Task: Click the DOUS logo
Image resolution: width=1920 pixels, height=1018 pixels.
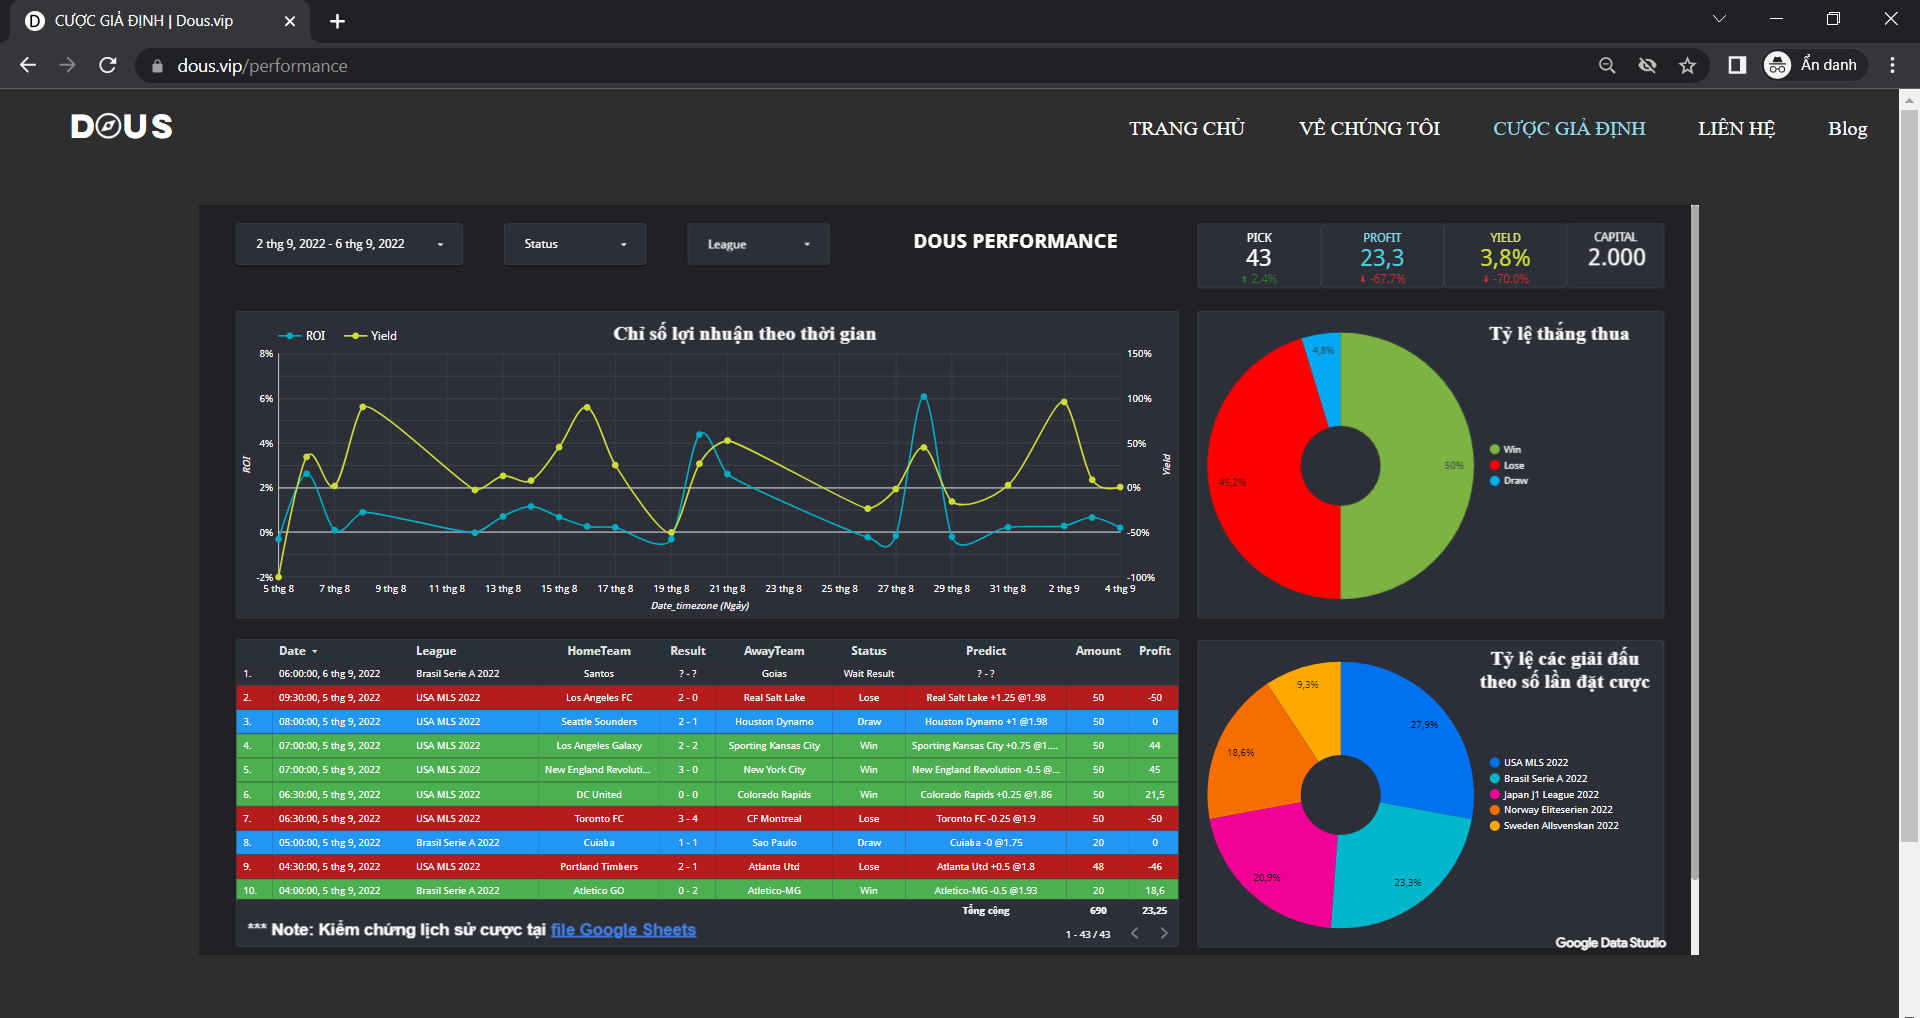Action: [122, 127]
